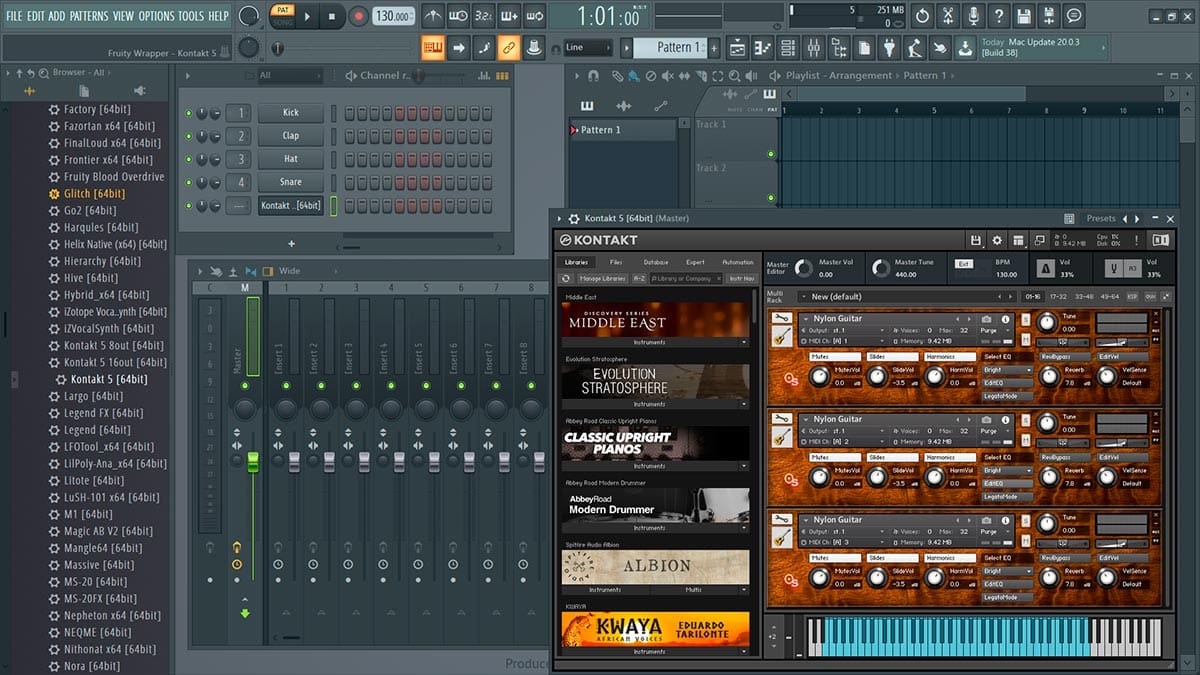Open the audio editor scissors icon

(947, 16)
